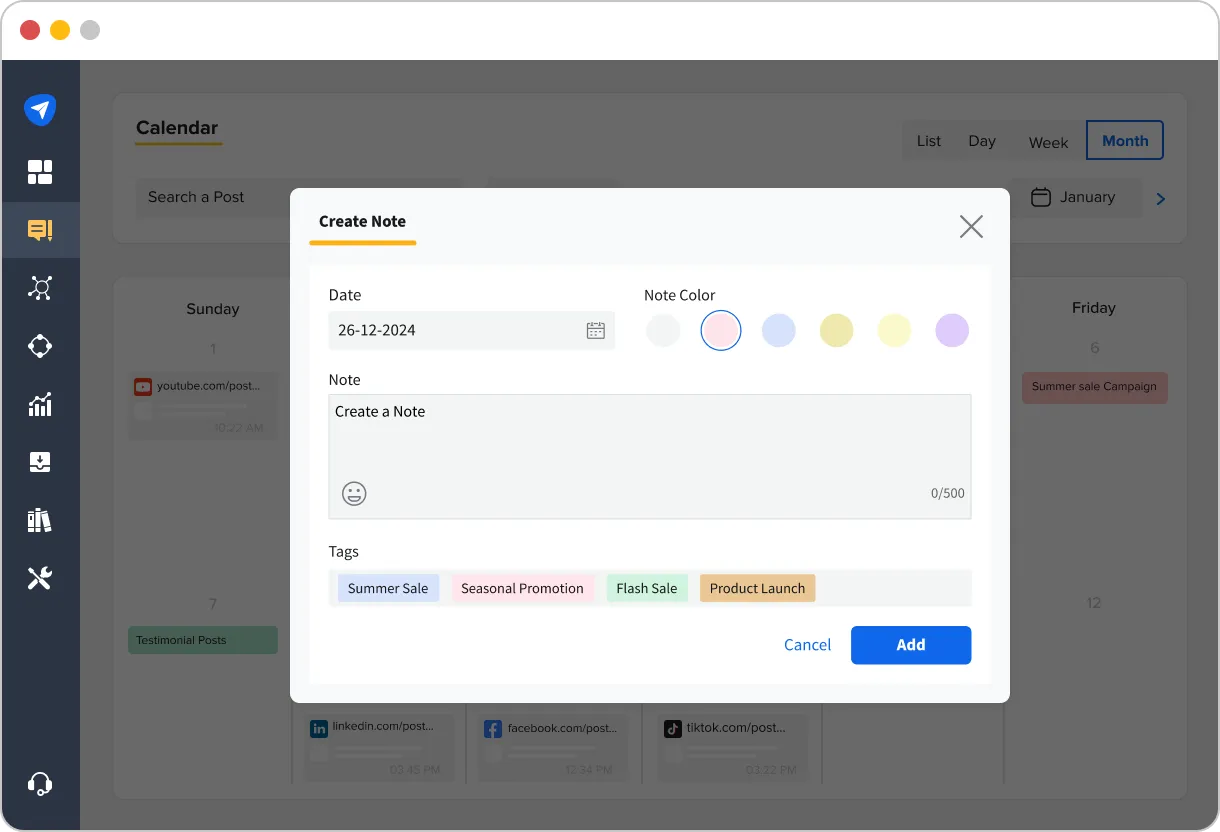Click the Sunday column header

[x=213, y=309]
